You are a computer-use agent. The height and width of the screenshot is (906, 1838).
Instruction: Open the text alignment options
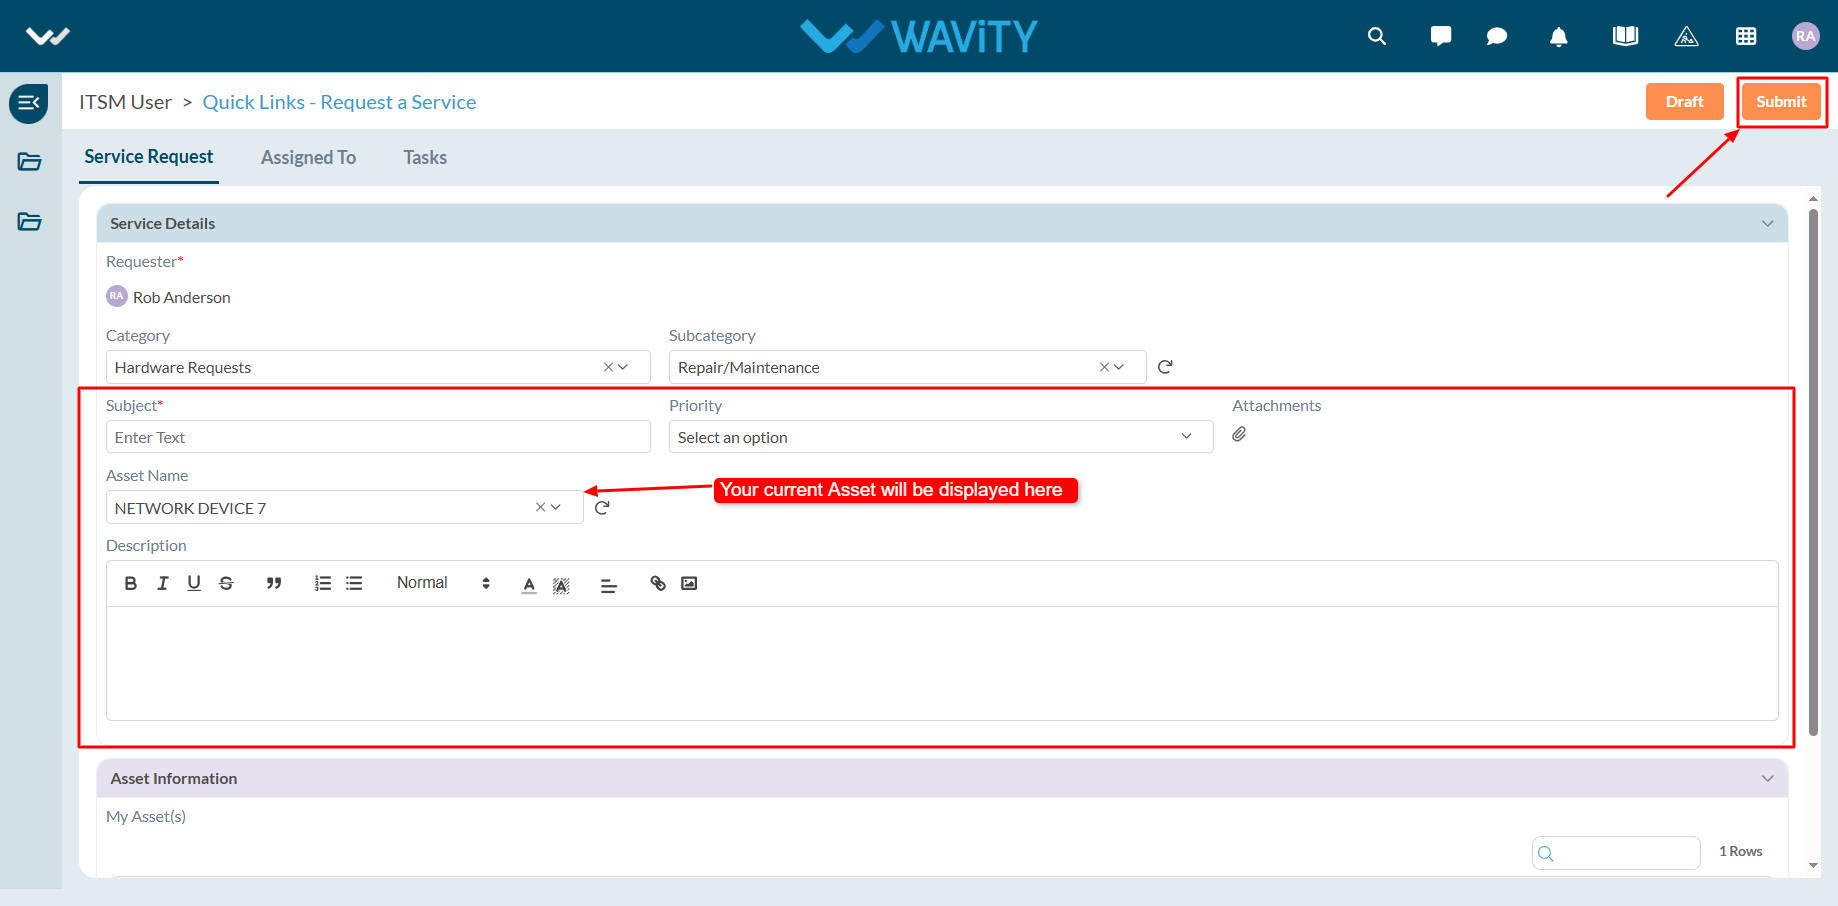click(x=608, y=586)
